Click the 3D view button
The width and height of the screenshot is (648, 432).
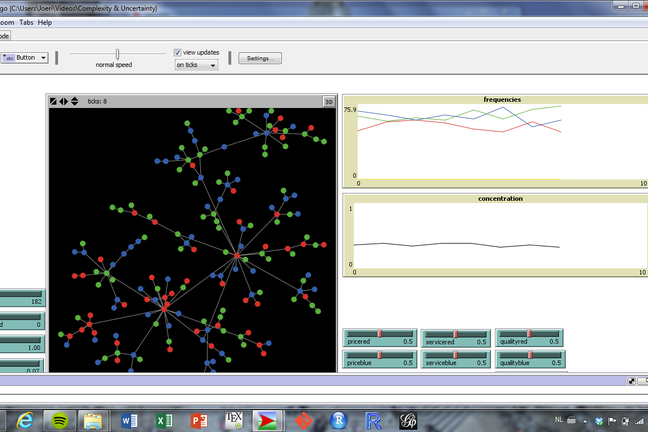coord(328,101)
